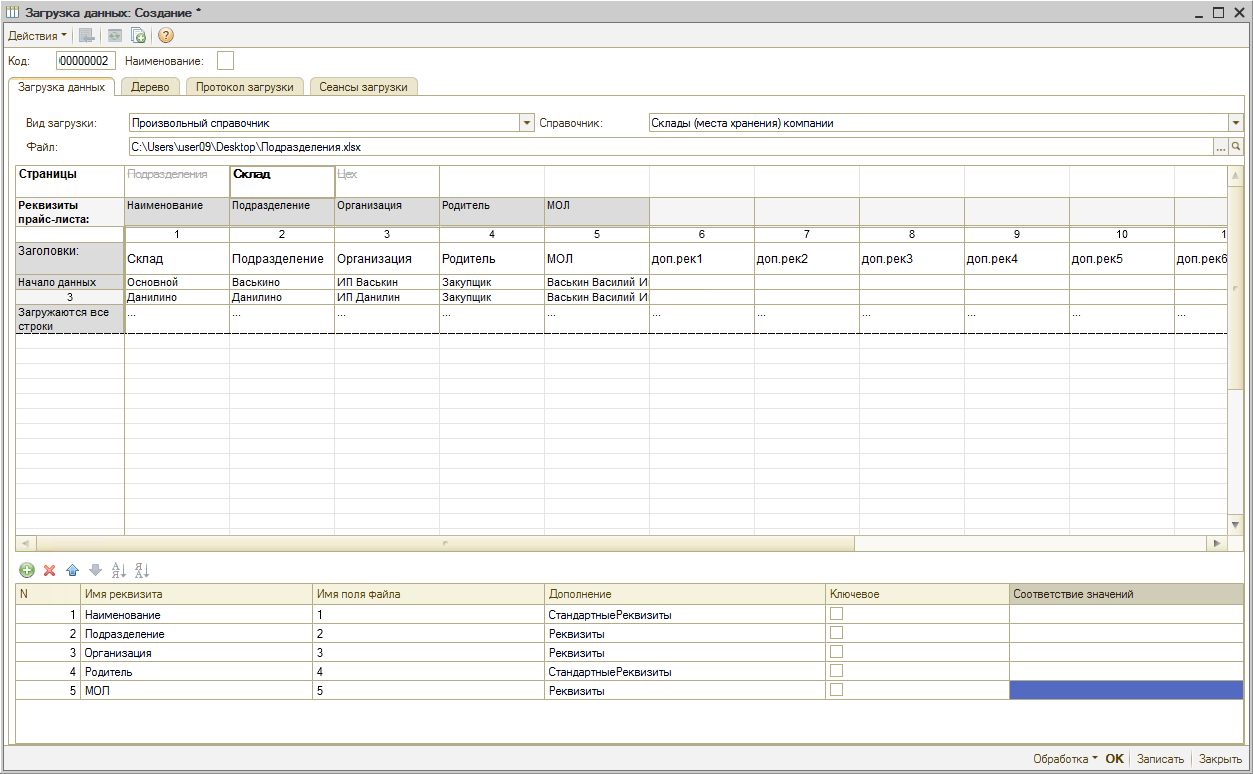Click the green add row icon
Image resolution: width=1253 pixels, height=774 pixels.
[x=27, y=570]
